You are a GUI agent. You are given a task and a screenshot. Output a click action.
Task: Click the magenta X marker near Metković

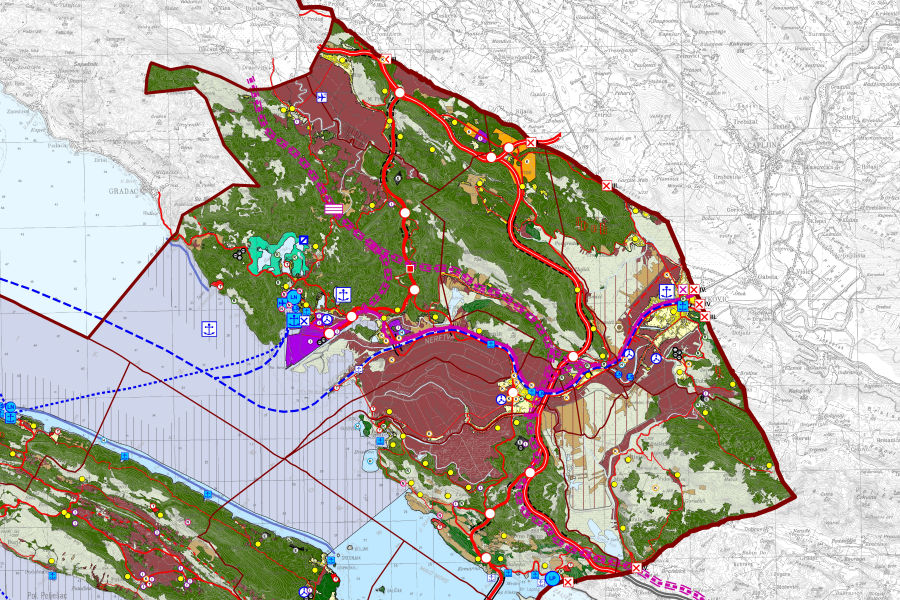[682, 290]
